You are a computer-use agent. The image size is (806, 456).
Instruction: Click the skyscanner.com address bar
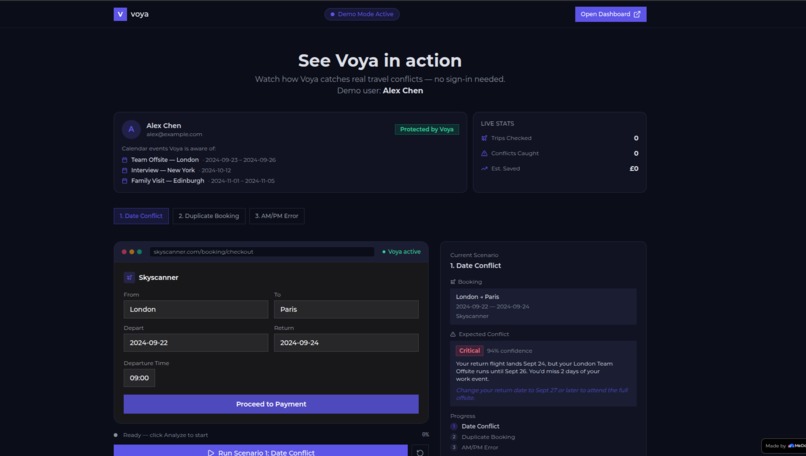[x=262, y=252]
